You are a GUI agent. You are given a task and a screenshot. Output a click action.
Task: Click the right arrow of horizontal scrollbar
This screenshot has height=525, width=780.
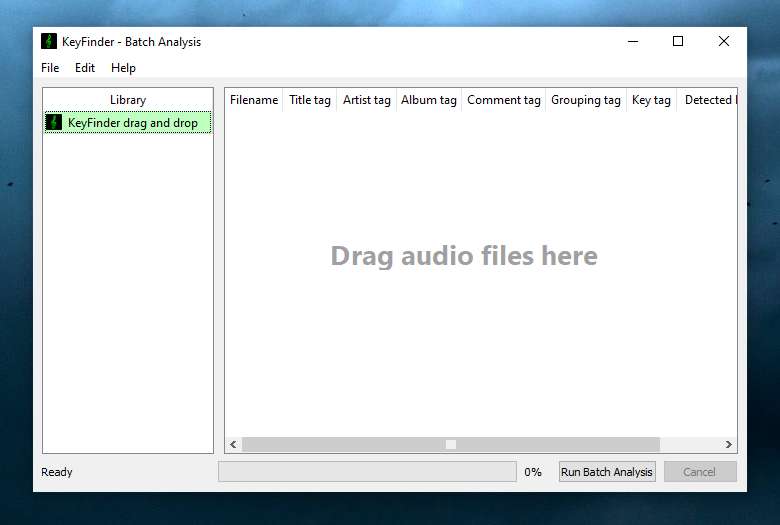pos(728,444)
